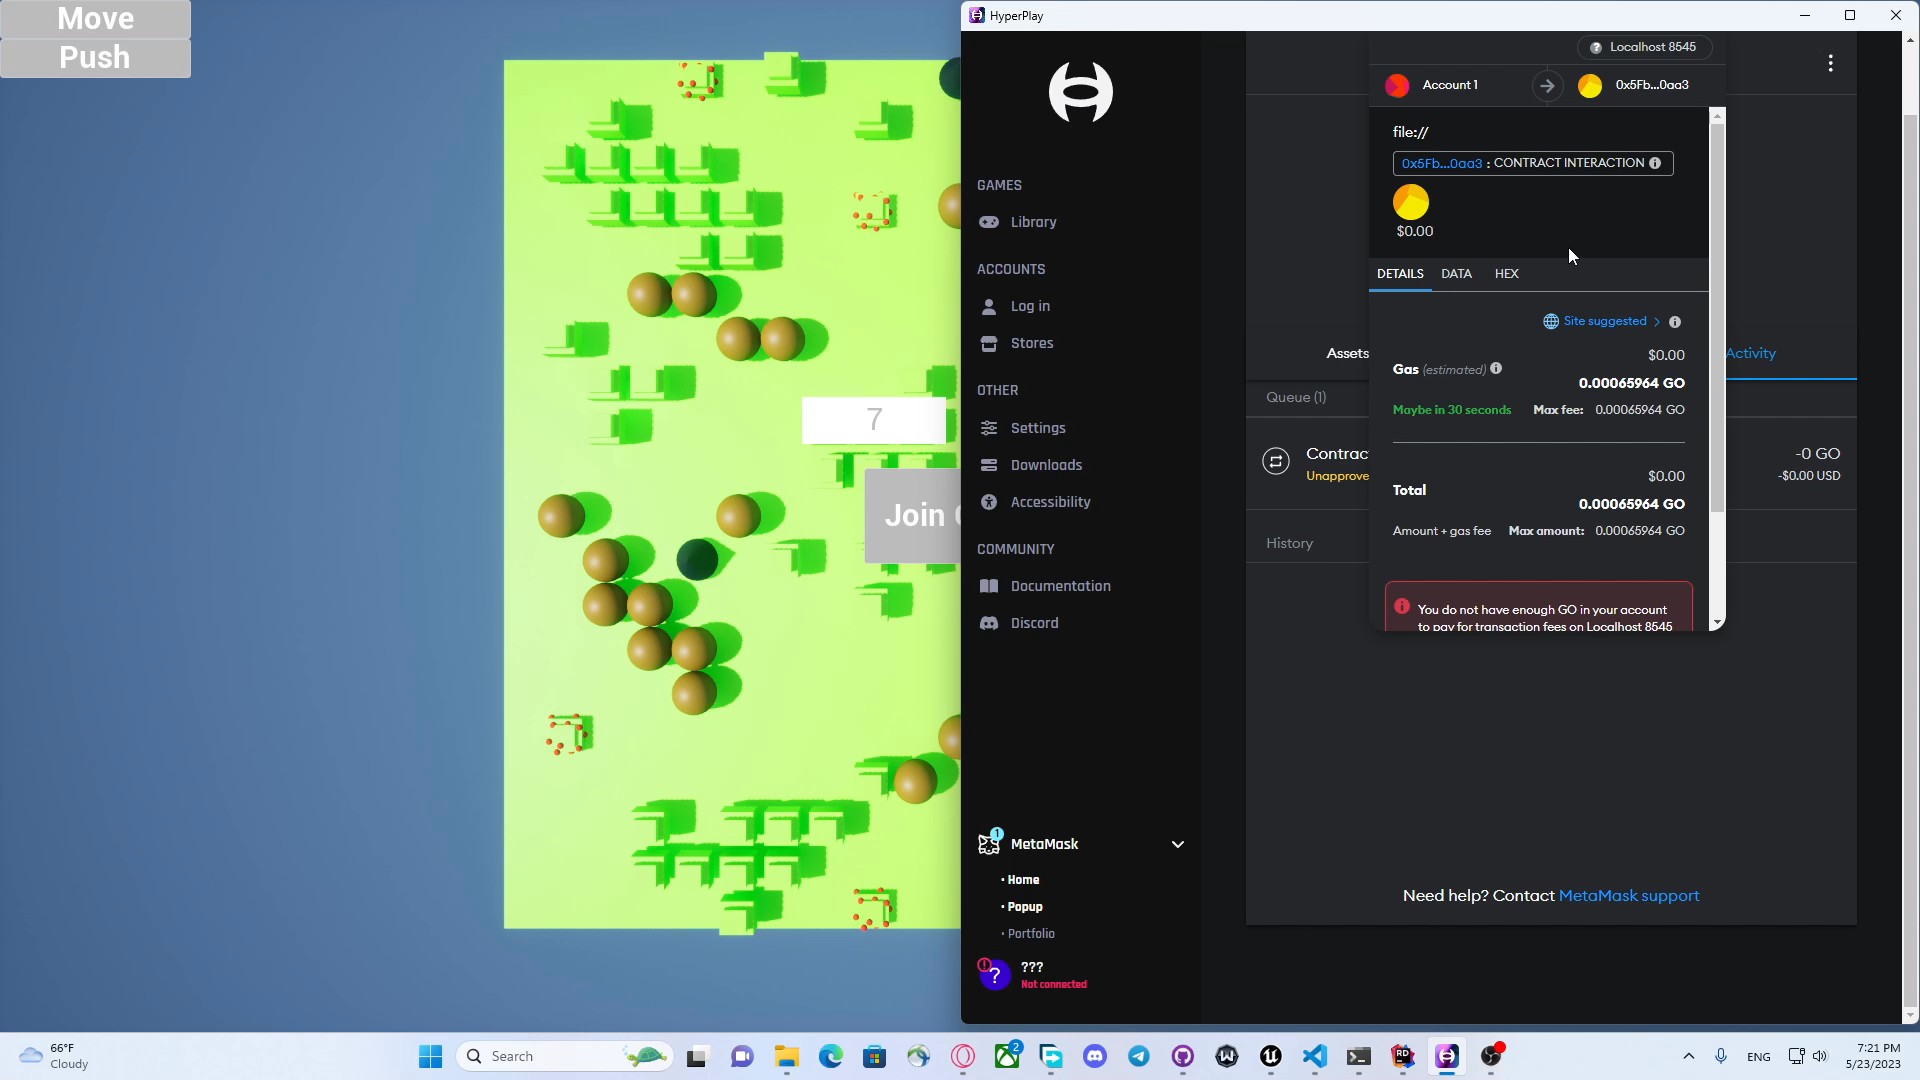
Task: Click the taskbar volume icon
Action: point(1820,1056)
